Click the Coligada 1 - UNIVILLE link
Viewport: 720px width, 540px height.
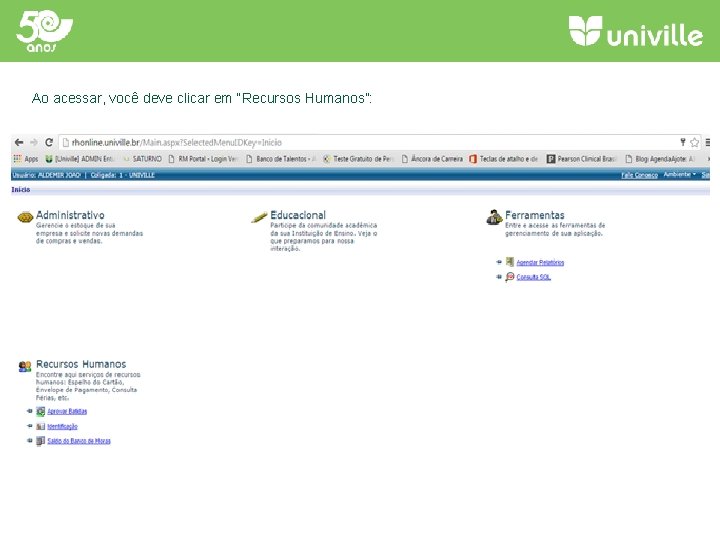click(123, 175)
